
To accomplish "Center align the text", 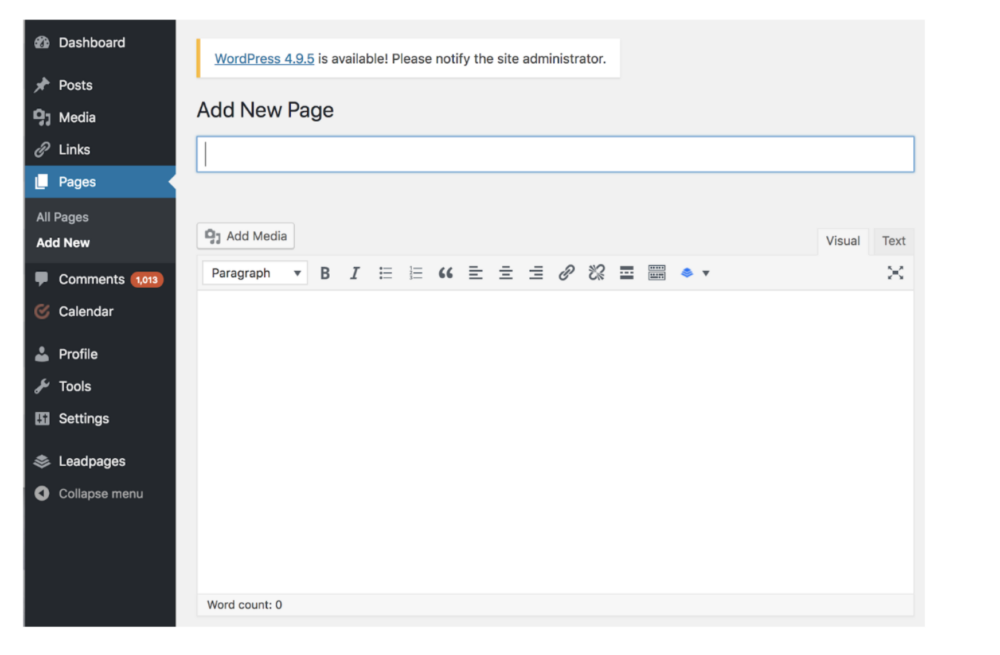I will (x=506, y=273).
